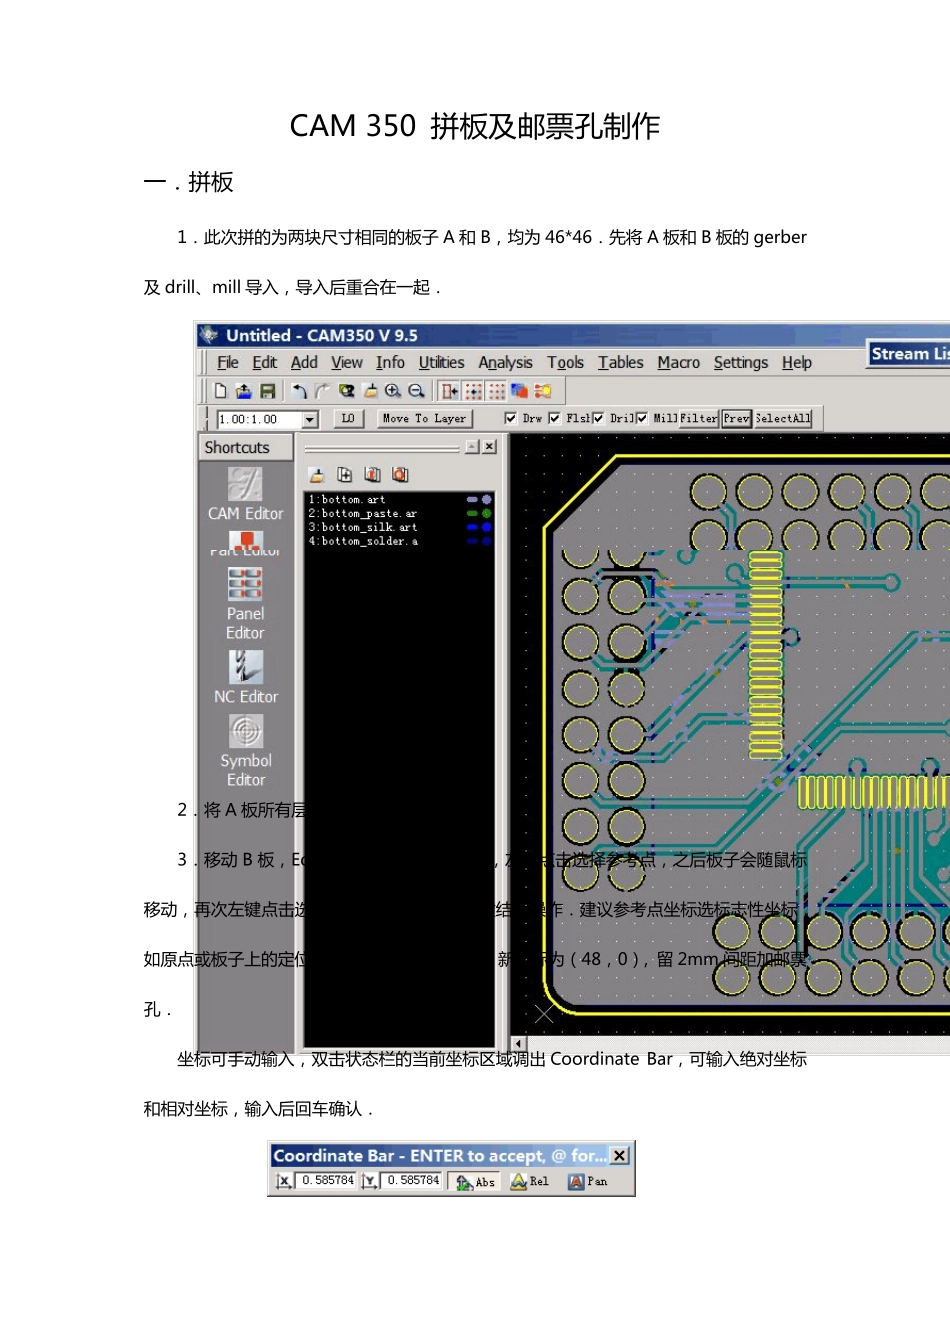950x1344 pixels.
Task: Switch to Rel coordinate mode
Action: 530,1182
